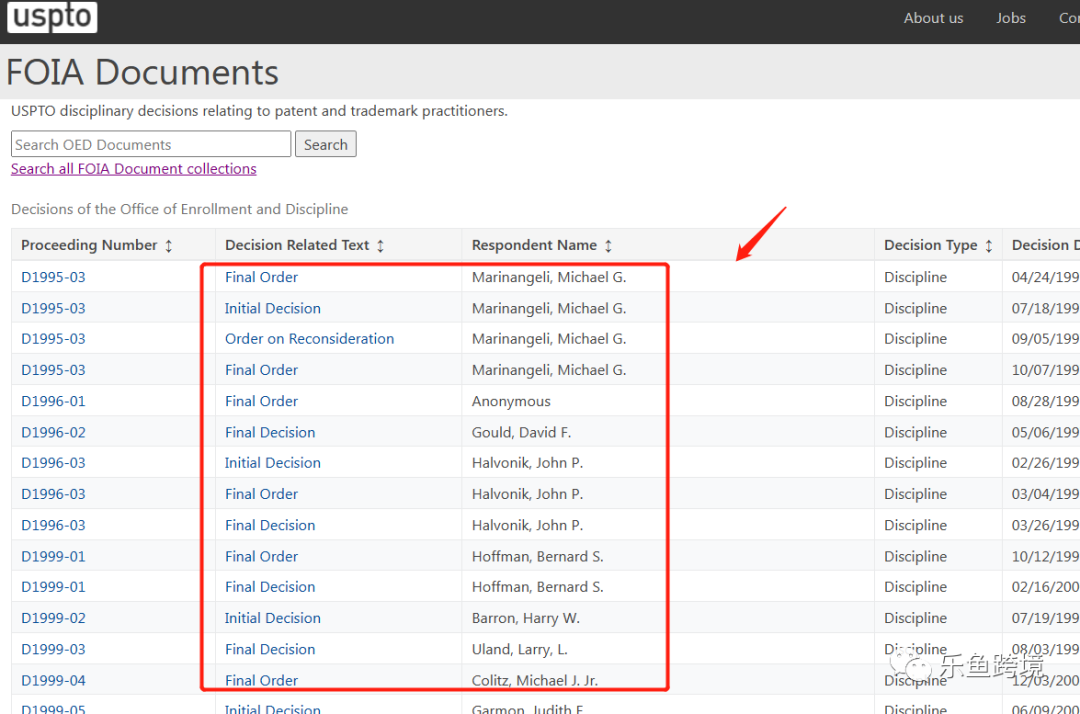Open Final Decision for Gould, David F.

pos(269,432)
